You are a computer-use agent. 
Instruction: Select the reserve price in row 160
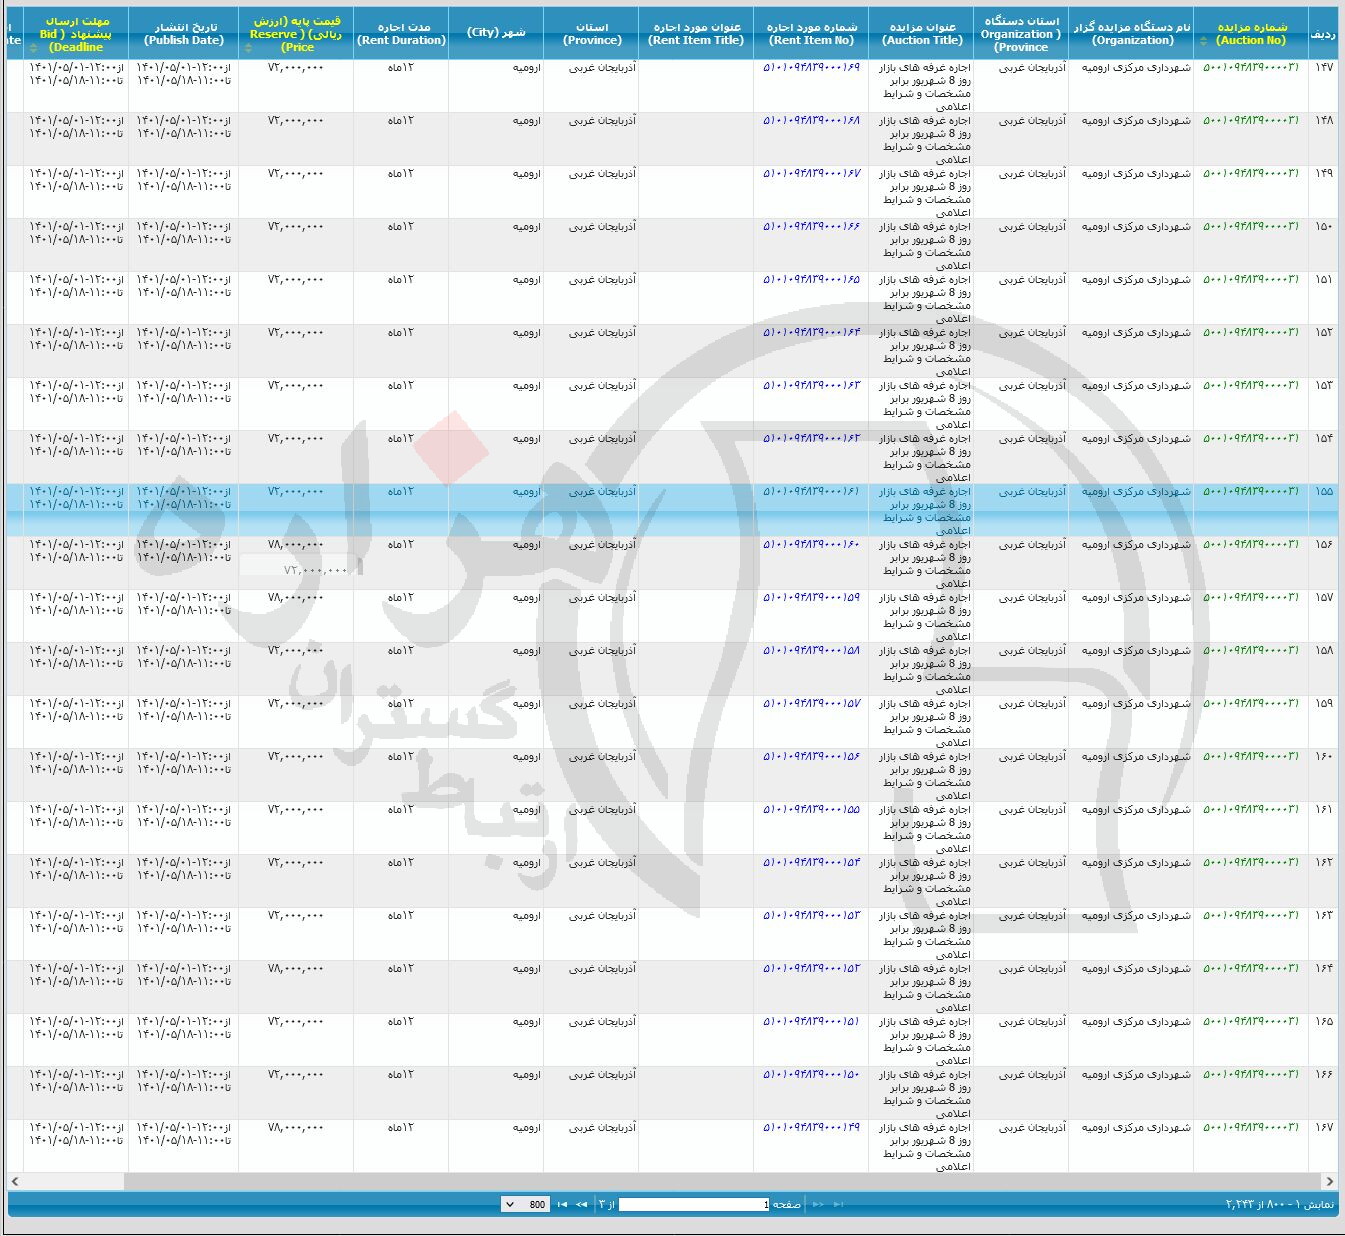296,756
